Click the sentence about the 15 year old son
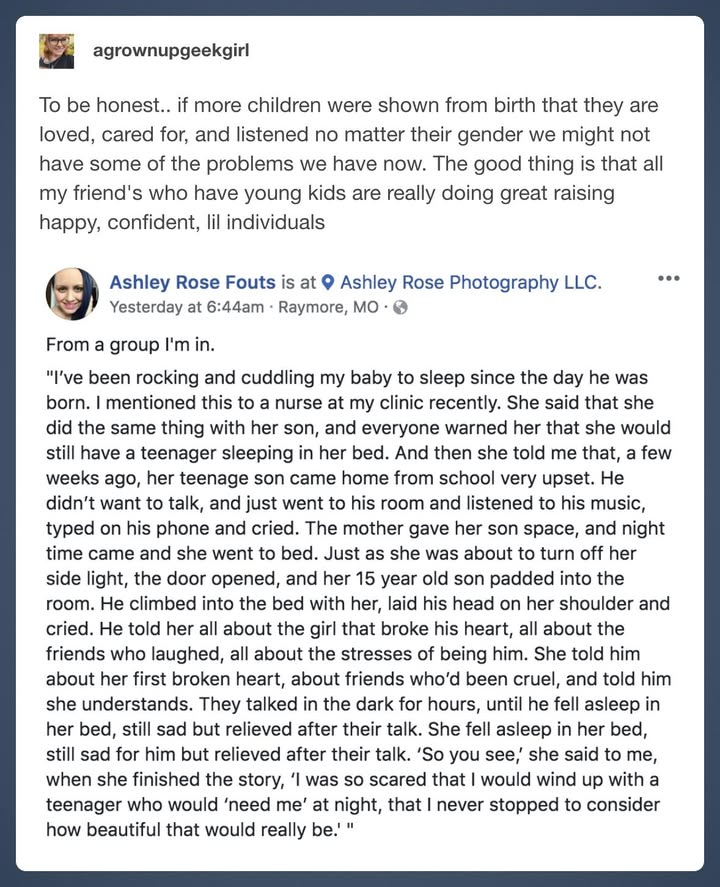Image resolution: width=720 pixels, height=887 pixels. [x=359, y=579]
